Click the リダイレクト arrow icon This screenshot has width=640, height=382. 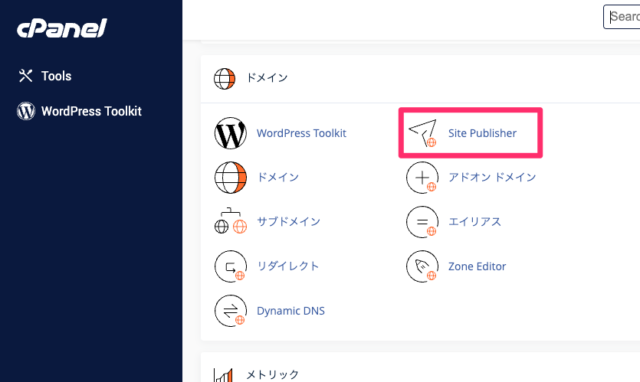(230, 267)
